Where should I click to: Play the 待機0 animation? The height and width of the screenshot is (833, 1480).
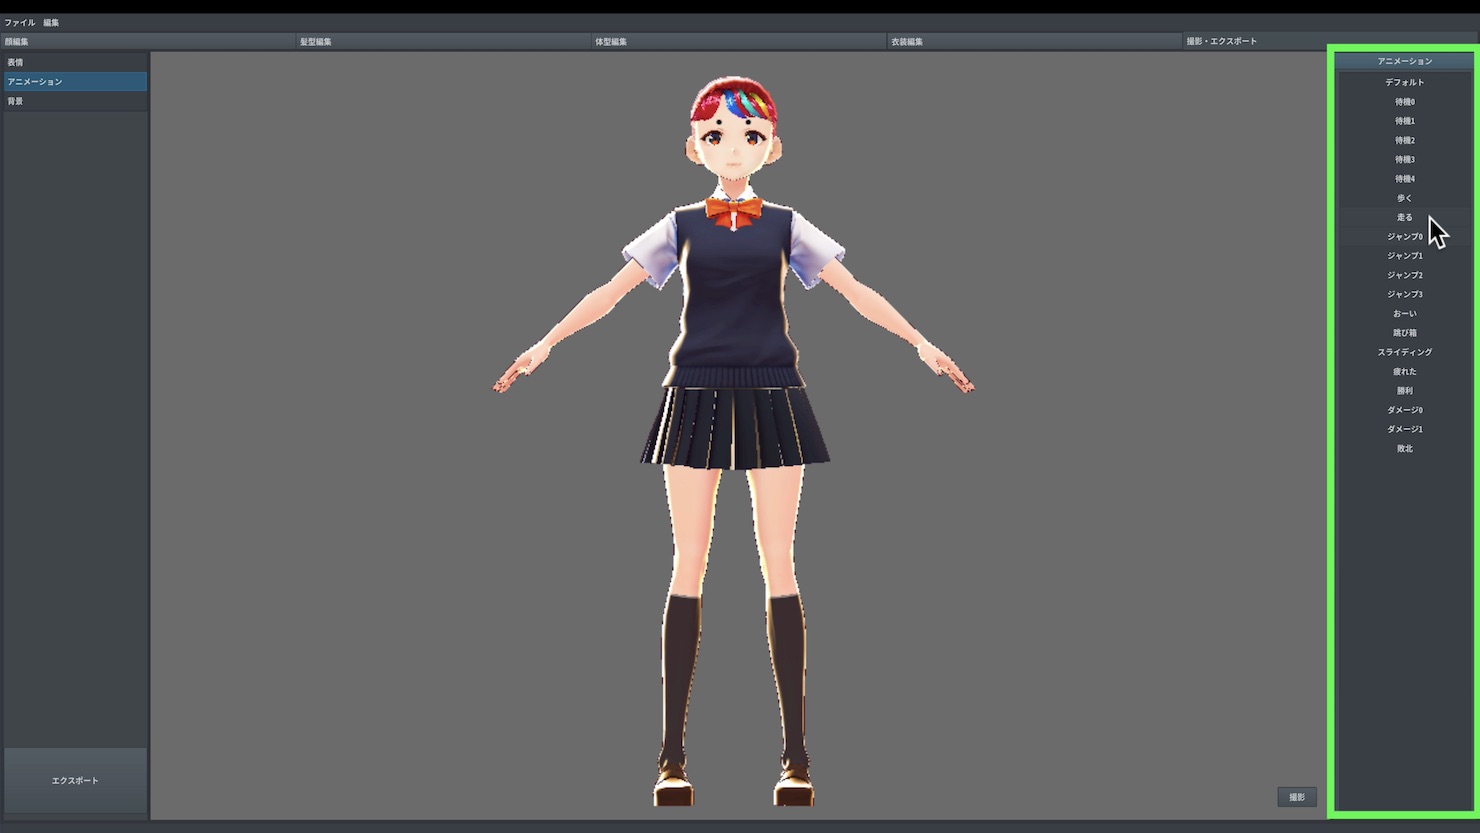1404,102
